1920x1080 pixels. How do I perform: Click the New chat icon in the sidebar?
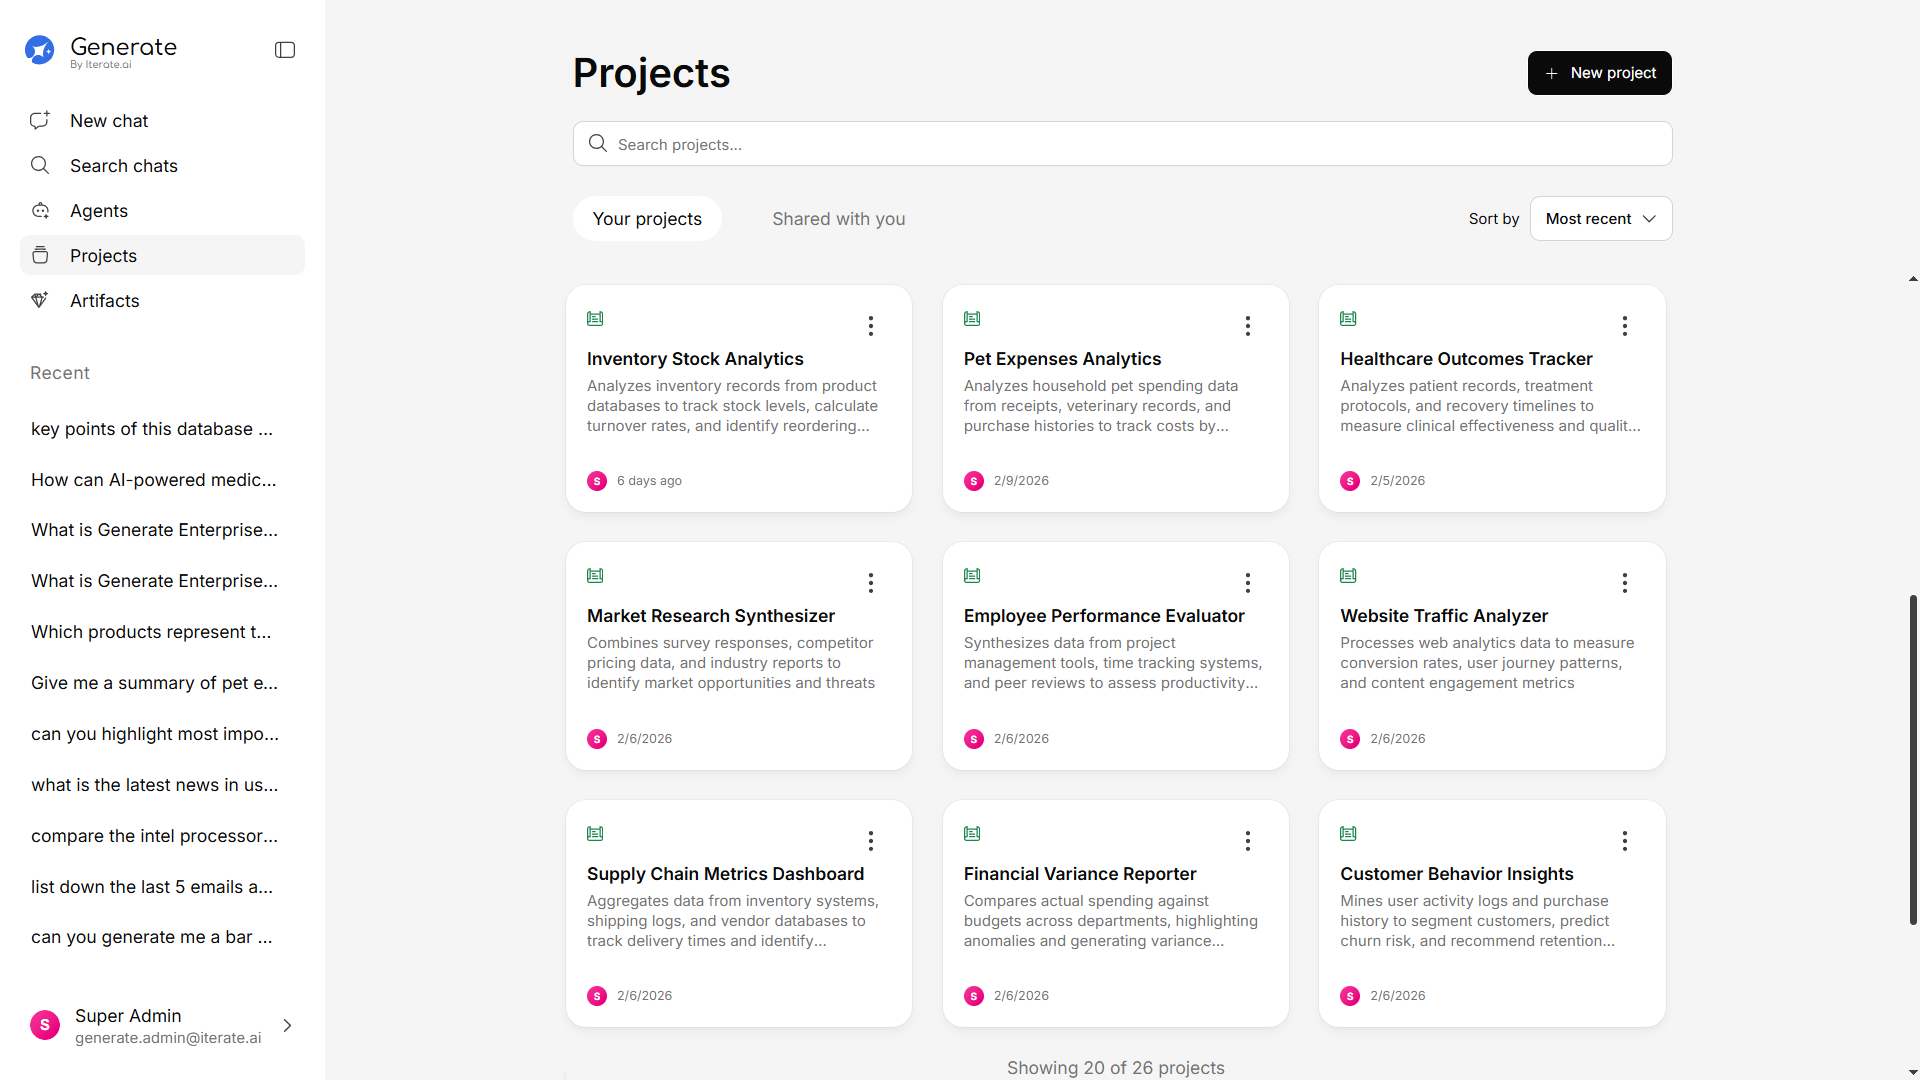[40, 120]
